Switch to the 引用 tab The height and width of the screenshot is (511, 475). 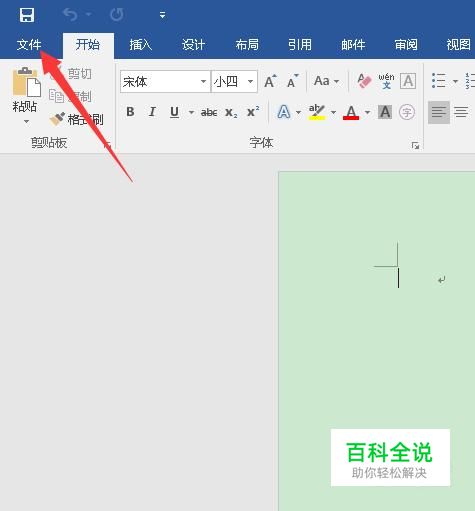(x=300, y=45)
